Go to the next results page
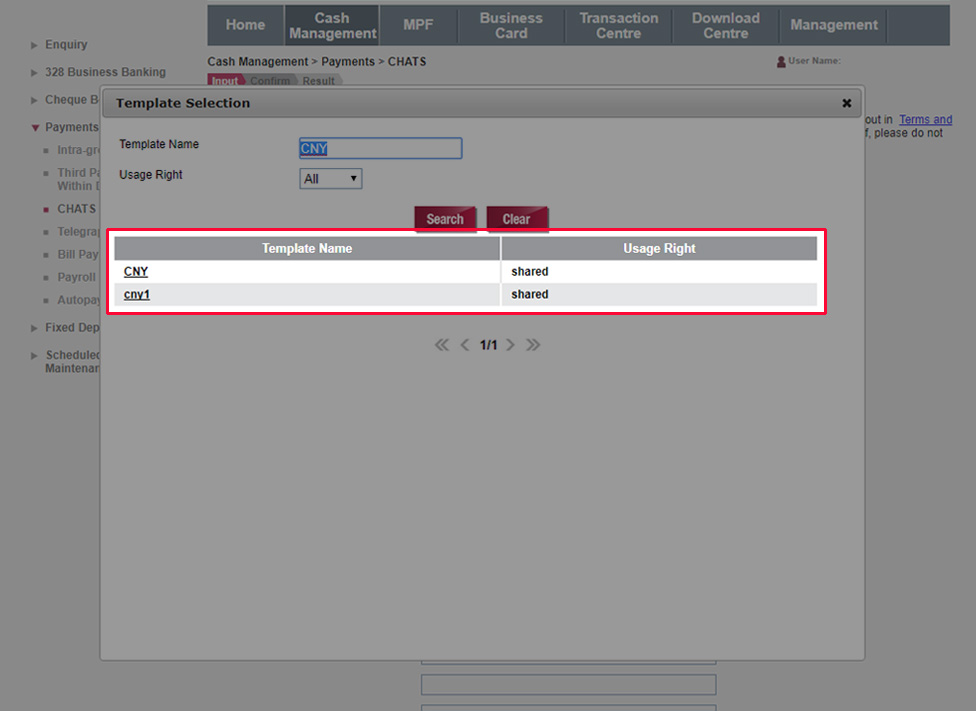This screenshot has height=711, width=976. 510,345
